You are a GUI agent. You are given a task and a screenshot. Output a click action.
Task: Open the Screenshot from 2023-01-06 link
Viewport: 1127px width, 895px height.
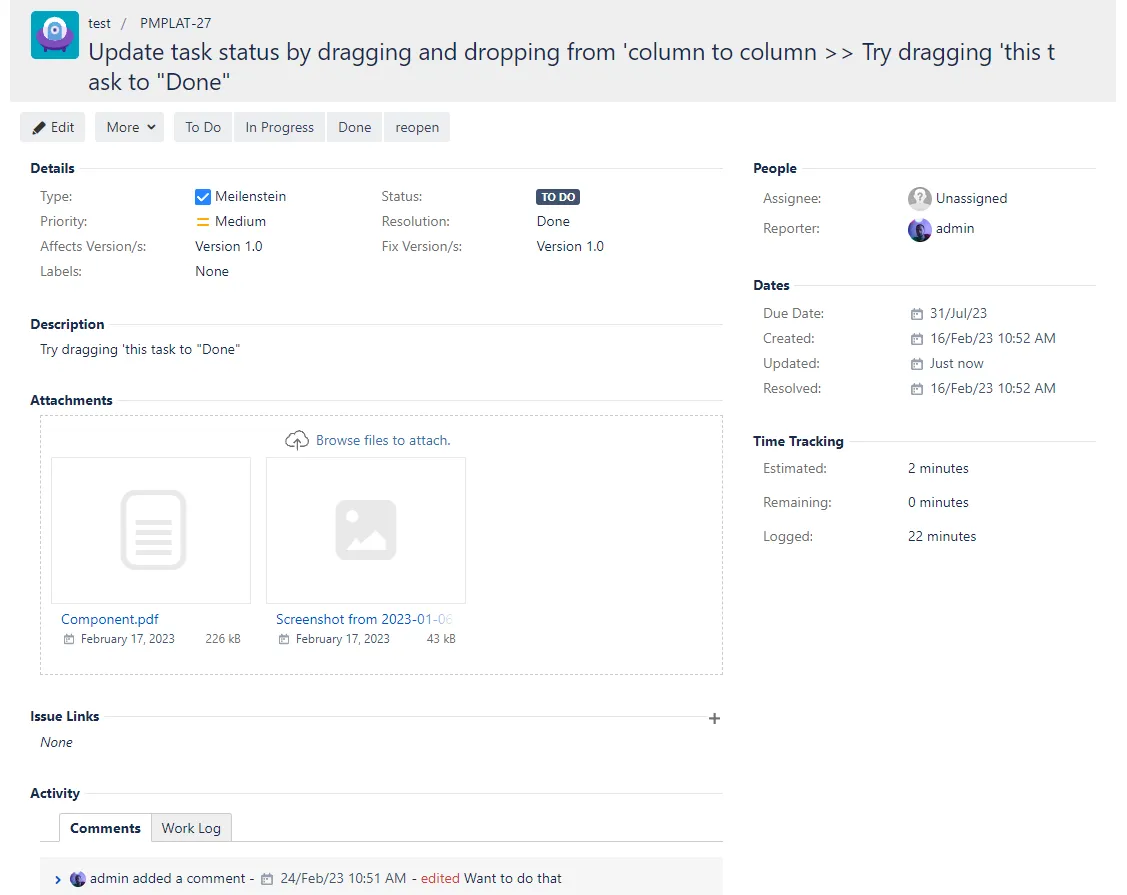tap(364, 619)
